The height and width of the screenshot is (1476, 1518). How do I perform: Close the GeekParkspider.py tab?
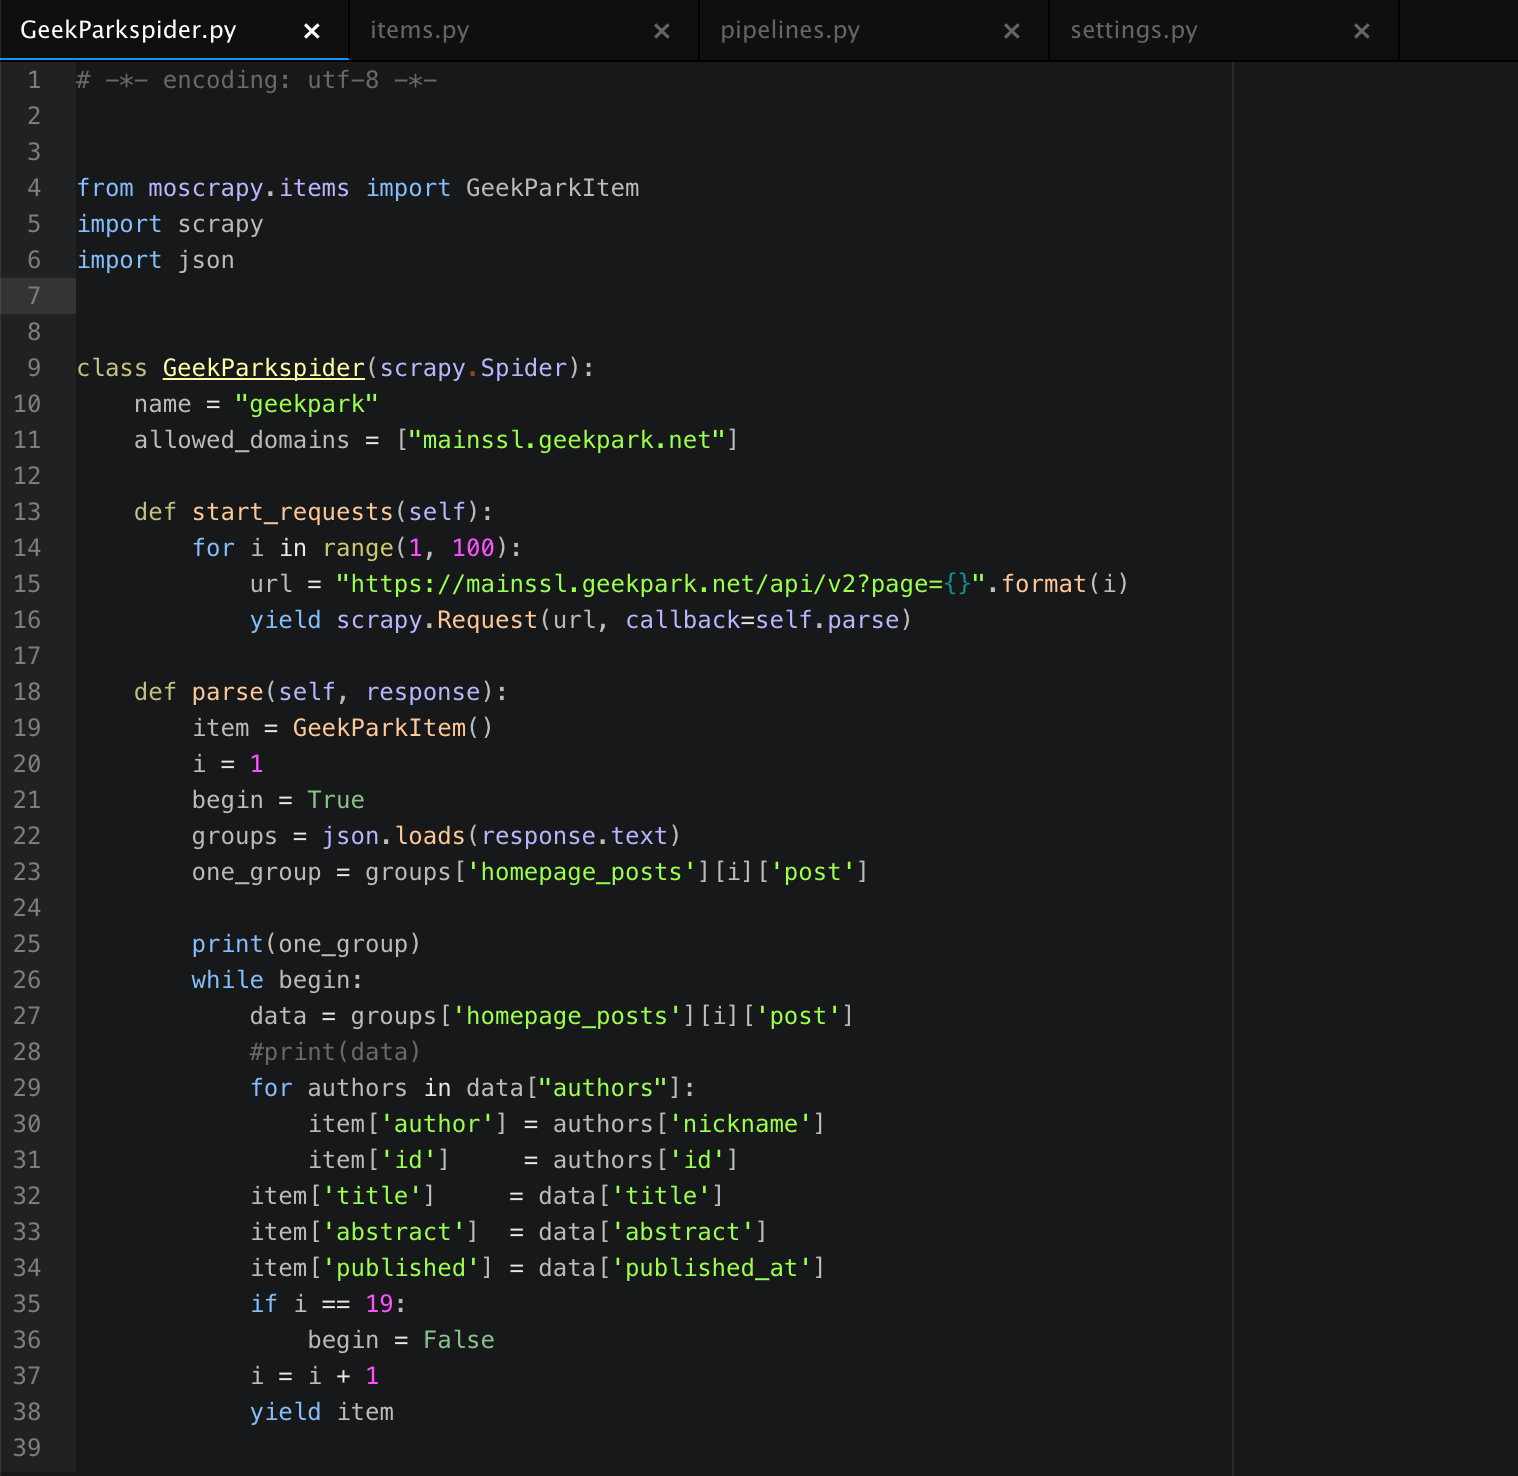[312, 31]
